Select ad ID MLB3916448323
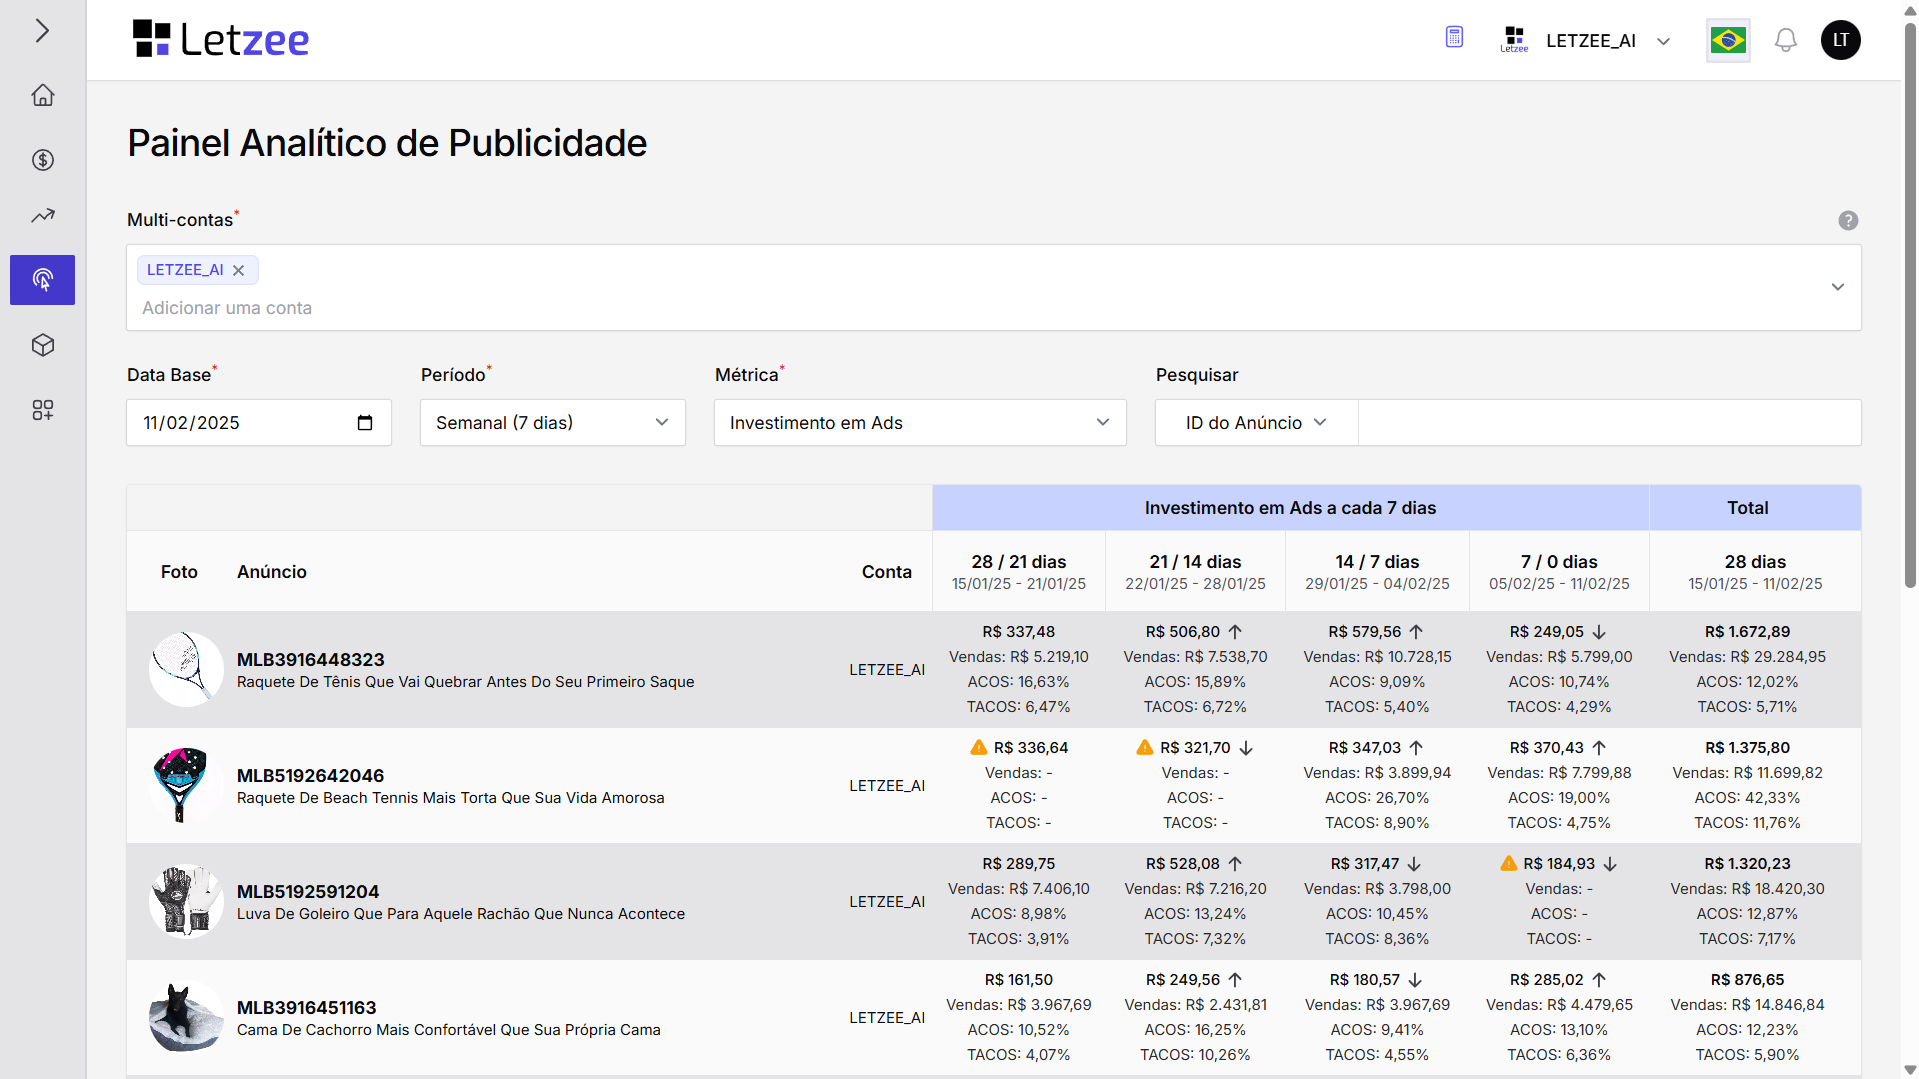 click(x=310, y=660)
